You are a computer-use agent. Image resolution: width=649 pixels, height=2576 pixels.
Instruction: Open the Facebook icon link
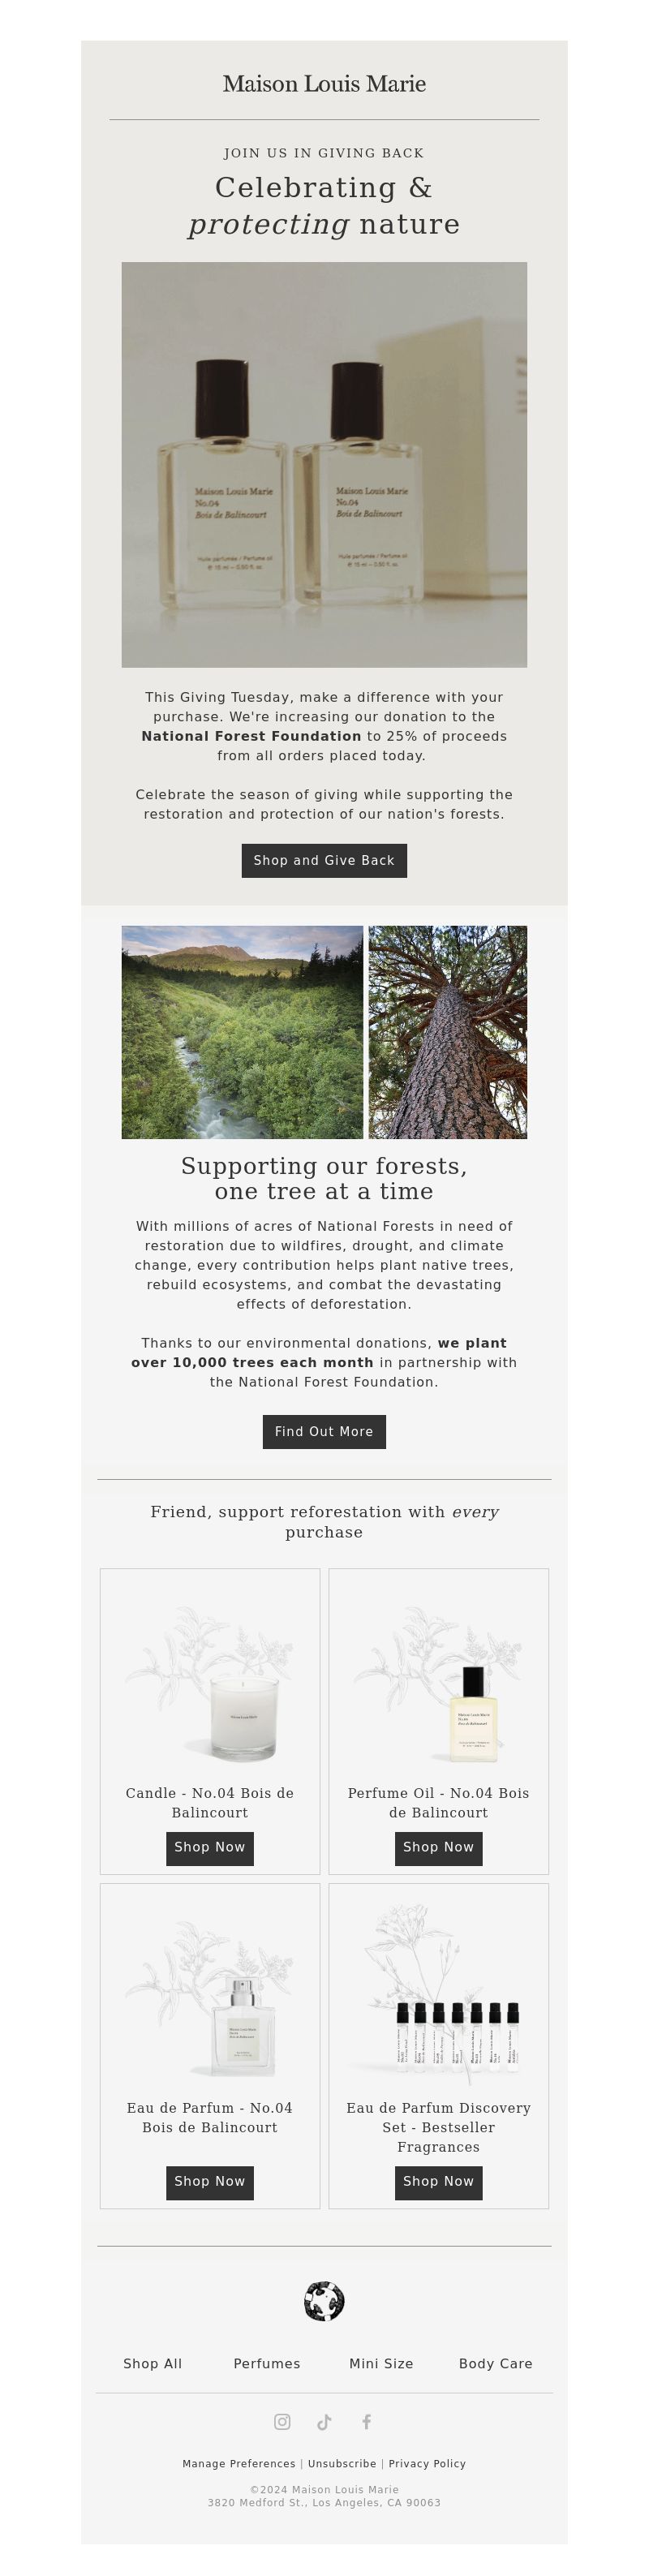[x=367, y=2421]
